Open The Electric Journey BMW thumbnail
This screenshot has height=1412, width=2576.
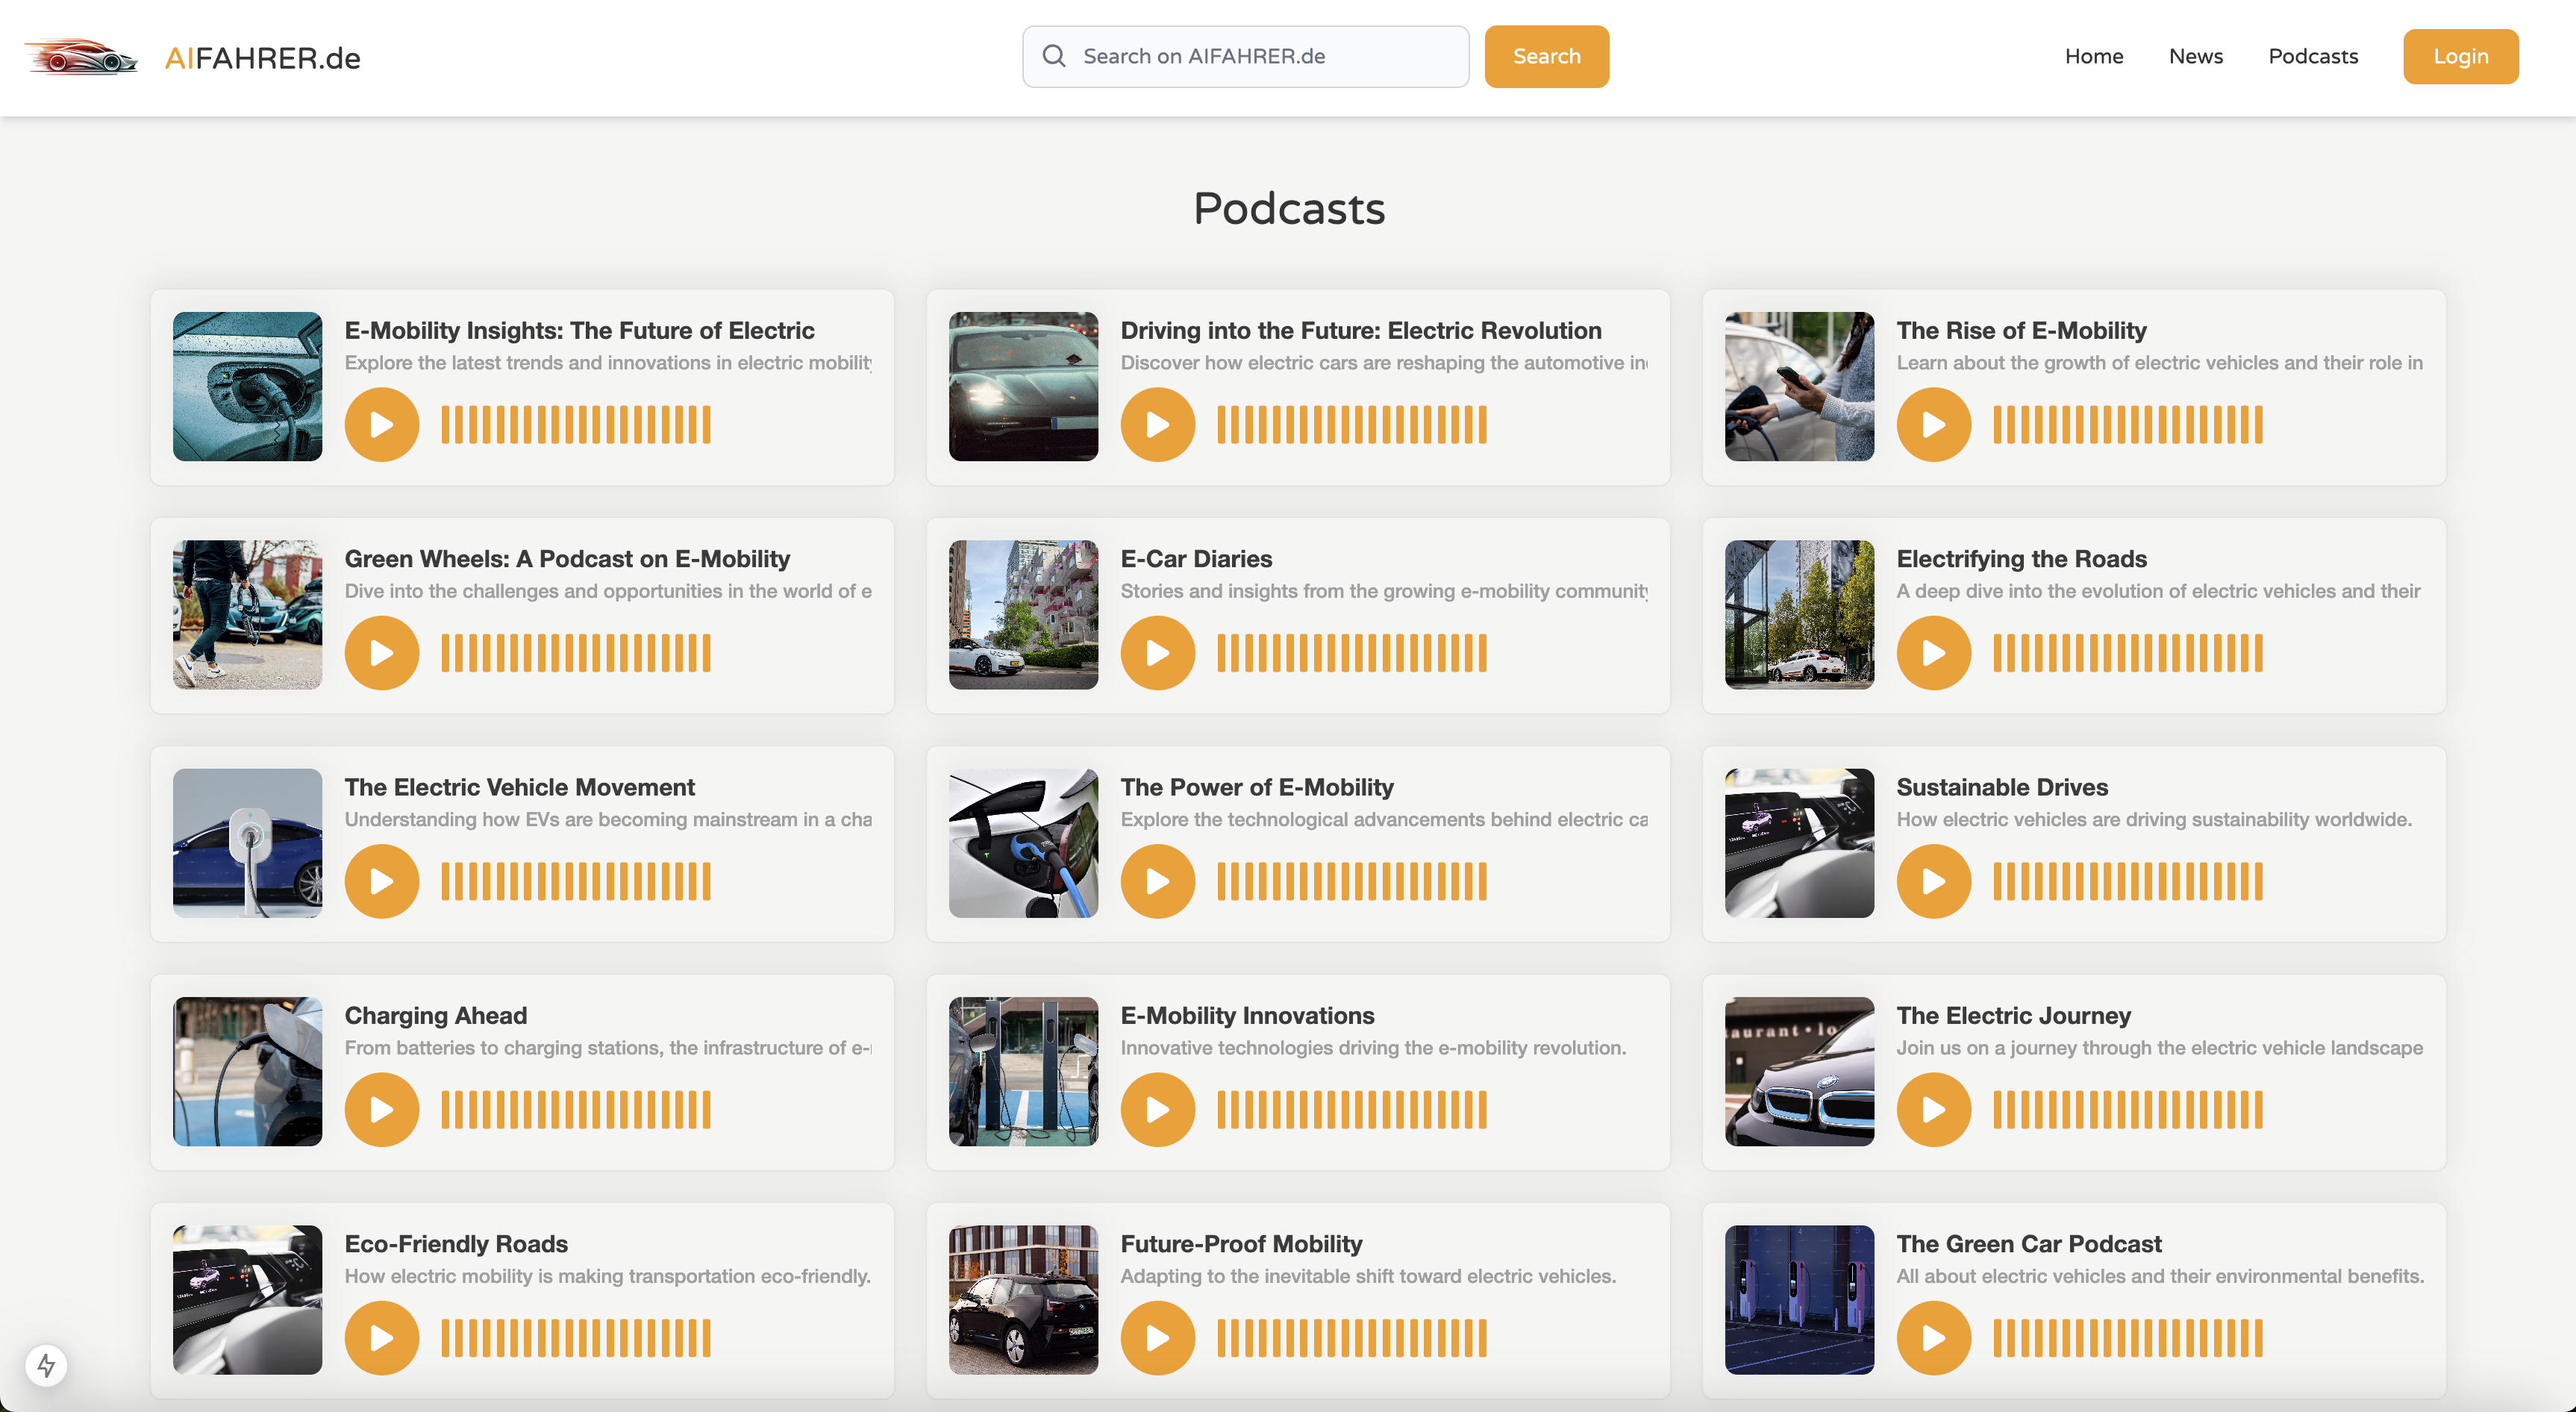1798,1071
